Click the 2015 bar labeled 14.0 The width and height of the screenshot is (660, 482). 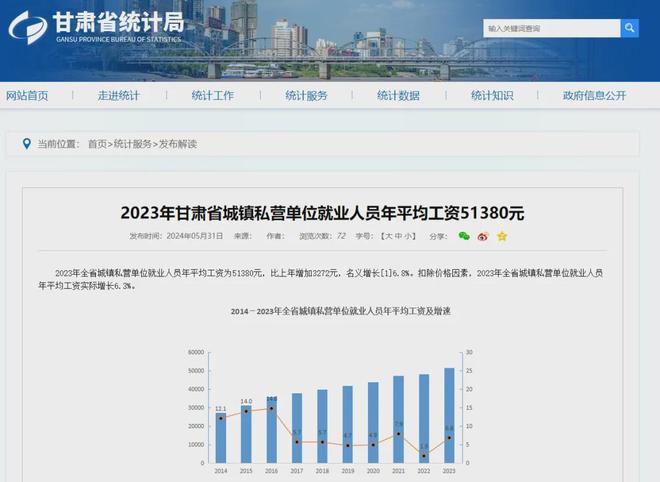[246, 434]
